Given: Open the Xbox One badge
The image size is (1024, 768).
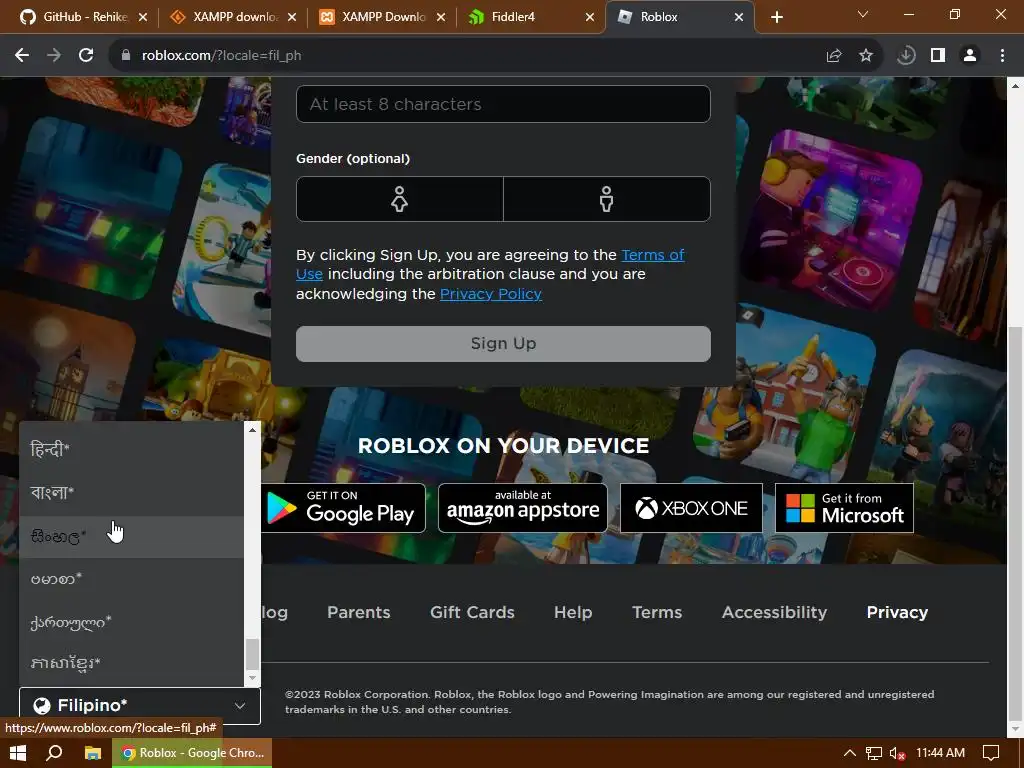Looking at the screenshot, I should (x=692, y=508).
